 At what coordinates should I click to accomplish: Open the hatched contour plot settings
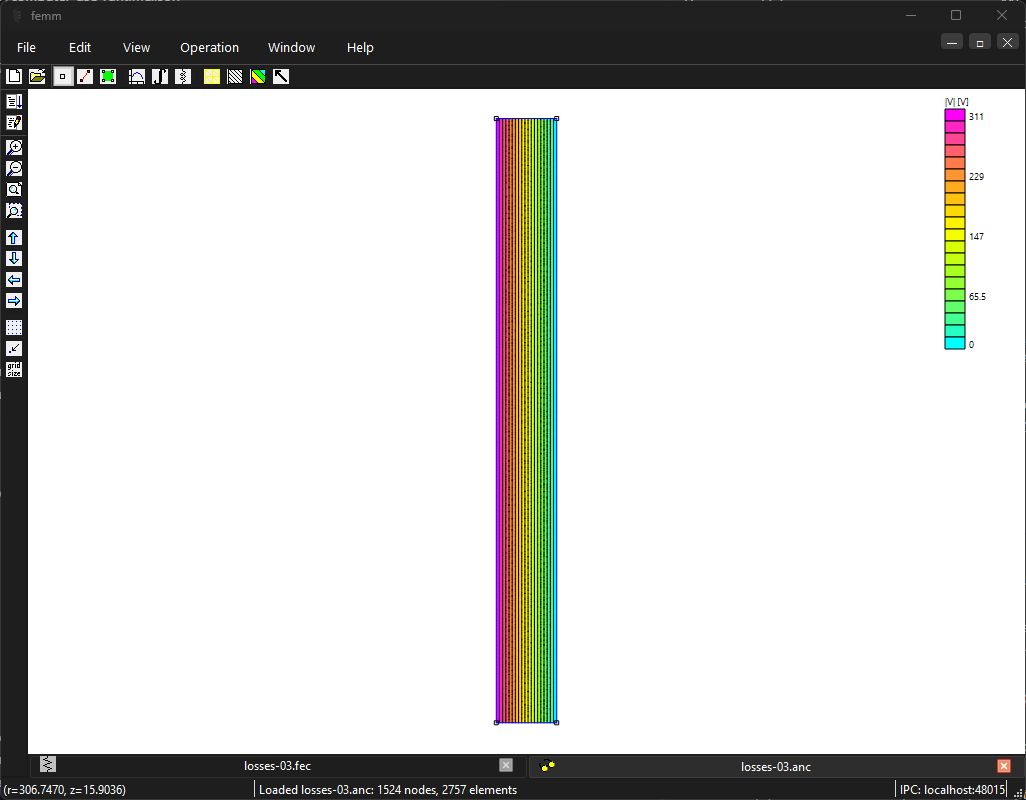pyautogui.click(x=235, y=77)
